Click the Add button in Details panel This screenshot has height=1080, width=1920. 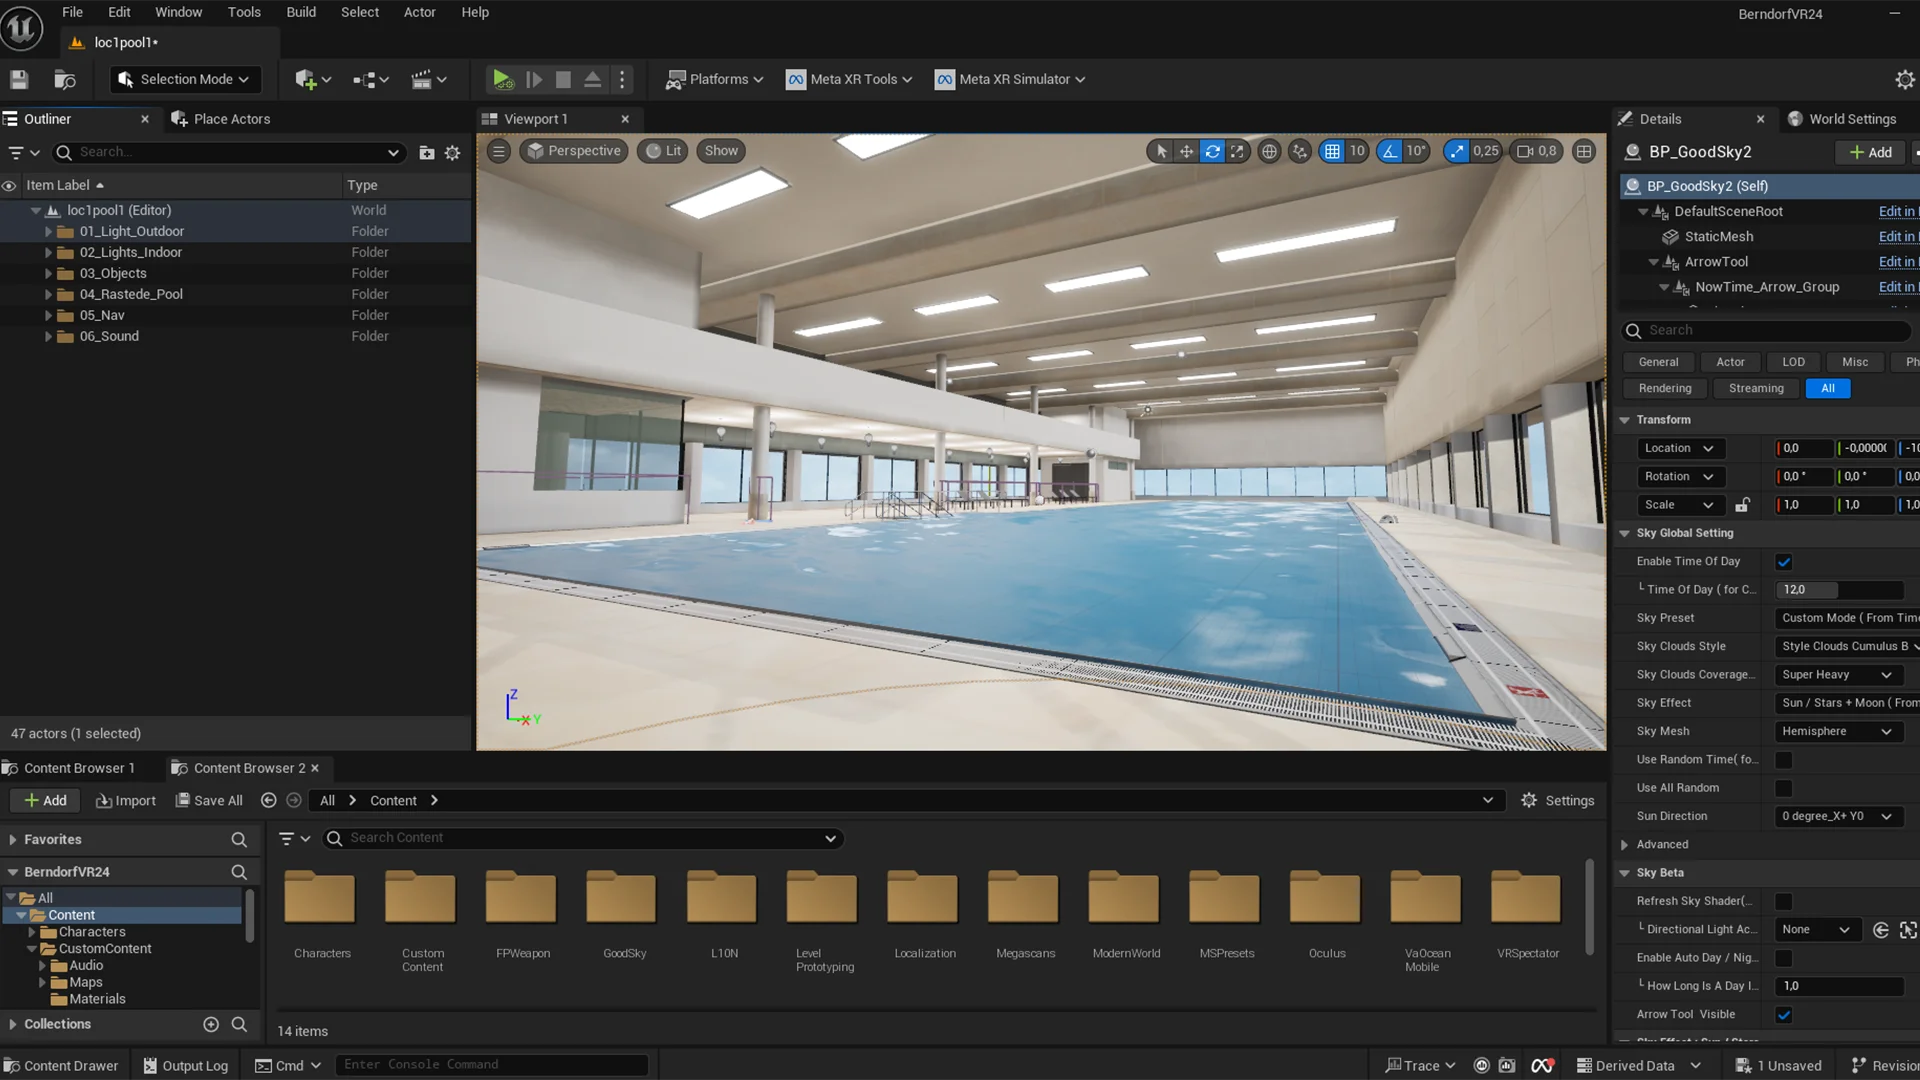click(x=1869, y=152)
